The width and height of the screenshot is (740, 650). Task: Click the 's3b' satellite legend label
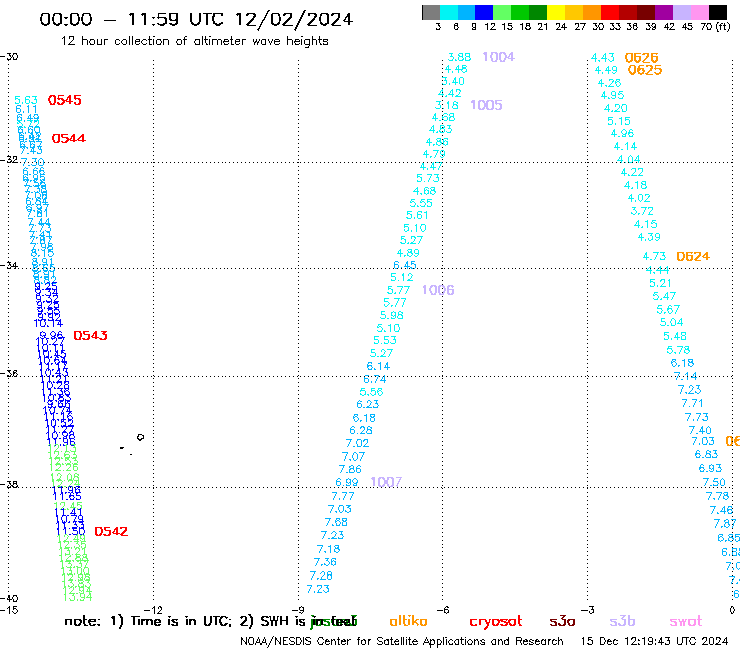coord(622,621)
